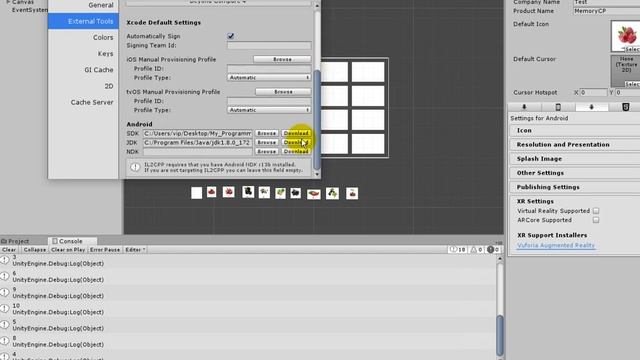640x360 pixels.
Task: Click log icon of entry '10'
Action: 4,309
